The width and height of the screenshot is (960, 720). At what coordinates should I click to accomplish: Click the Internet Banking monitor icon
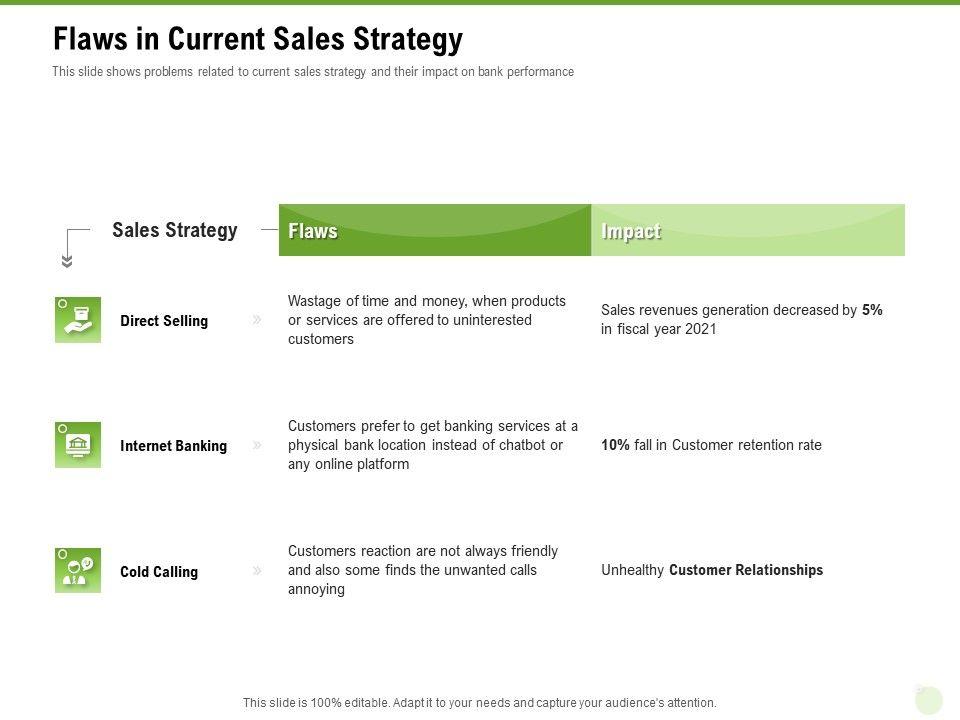pos(78,445)
